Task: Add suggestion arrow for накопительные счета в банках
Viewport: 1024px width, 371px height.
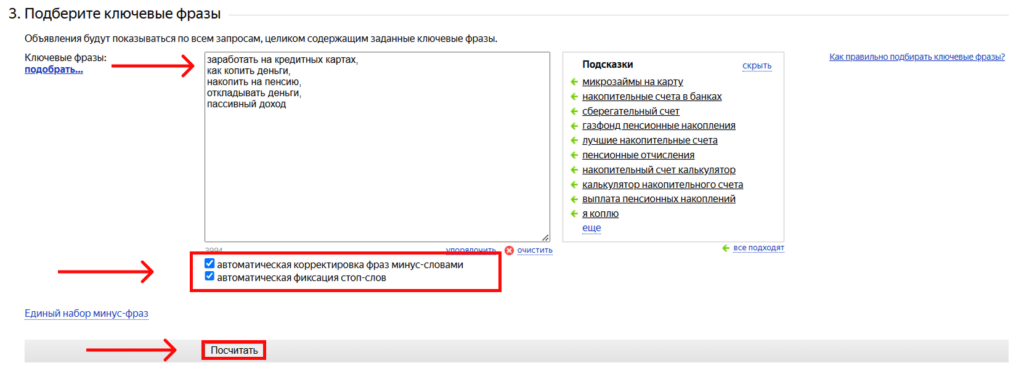Action: pos(574,97)
